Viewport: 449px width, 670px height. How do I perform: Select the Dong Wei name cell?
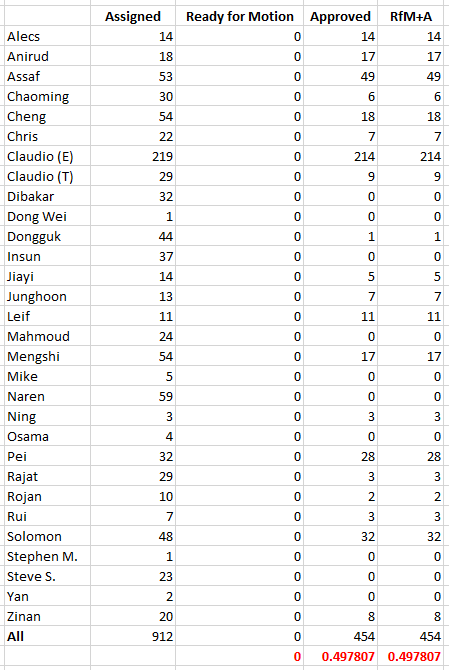(x=47, y=217)
